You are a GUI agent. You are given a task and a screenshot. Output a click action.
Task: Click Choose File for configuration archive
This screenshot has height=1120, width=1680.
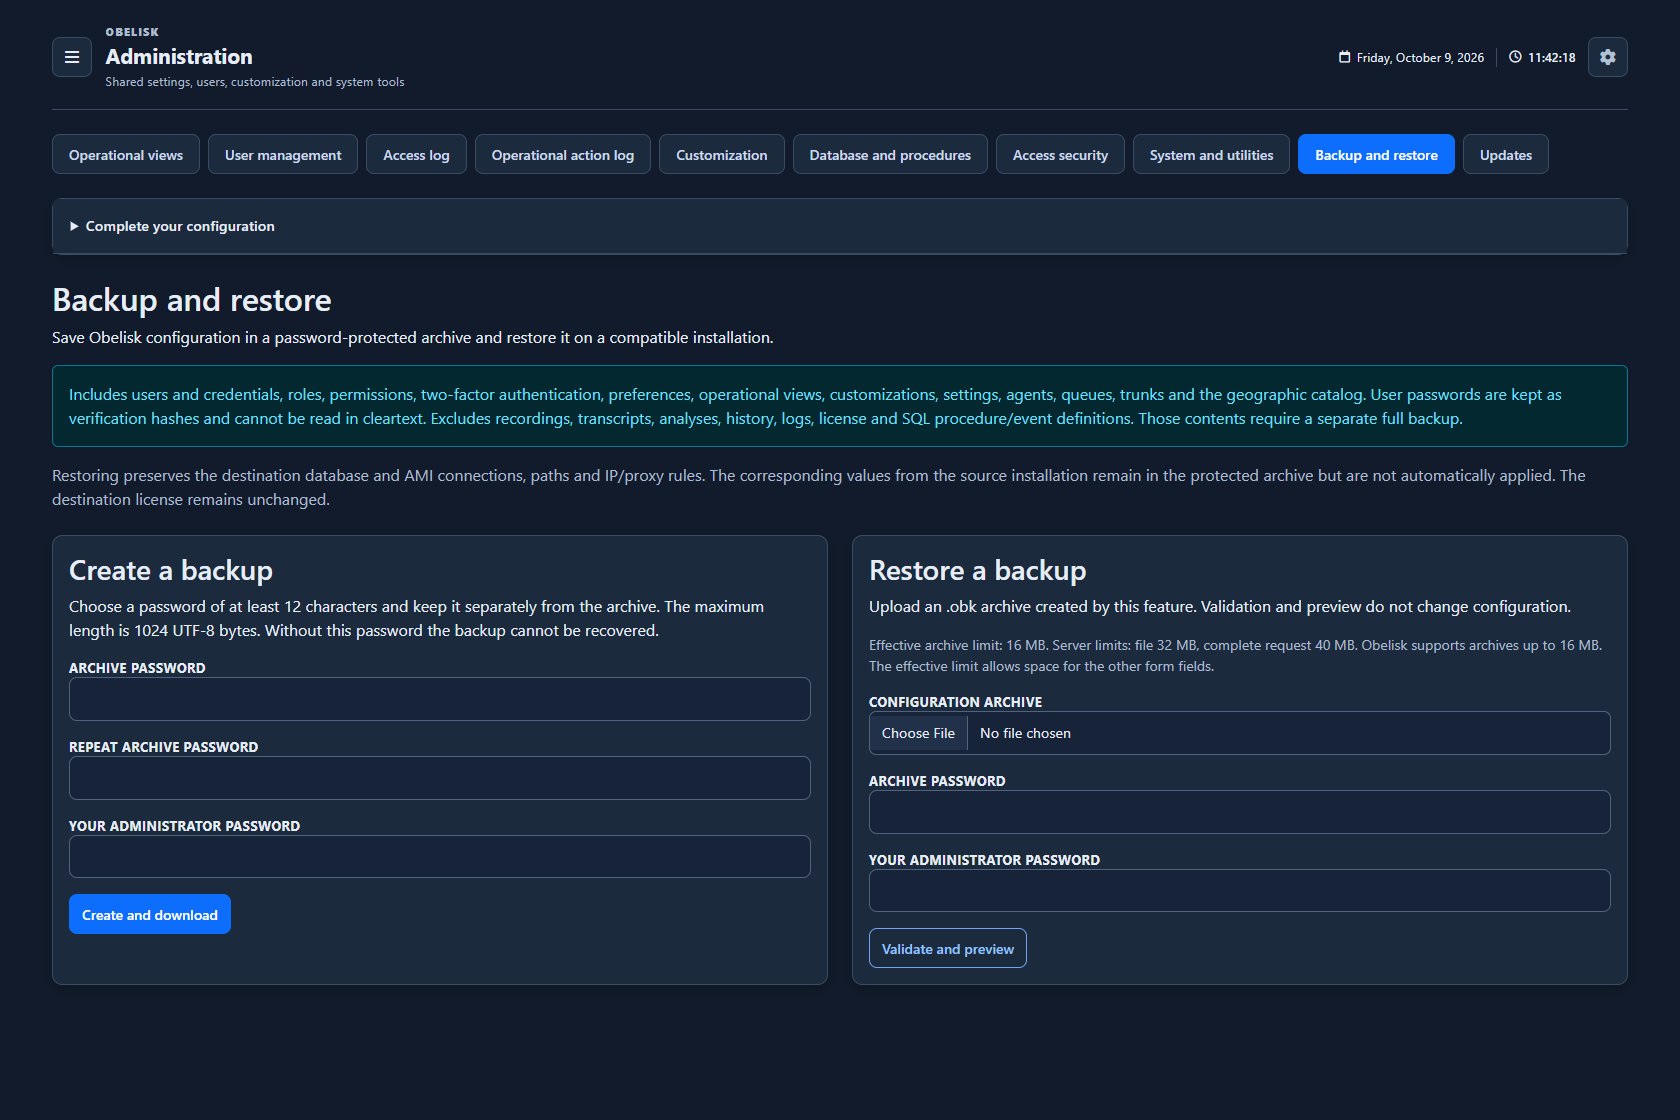tap(918, 733)
